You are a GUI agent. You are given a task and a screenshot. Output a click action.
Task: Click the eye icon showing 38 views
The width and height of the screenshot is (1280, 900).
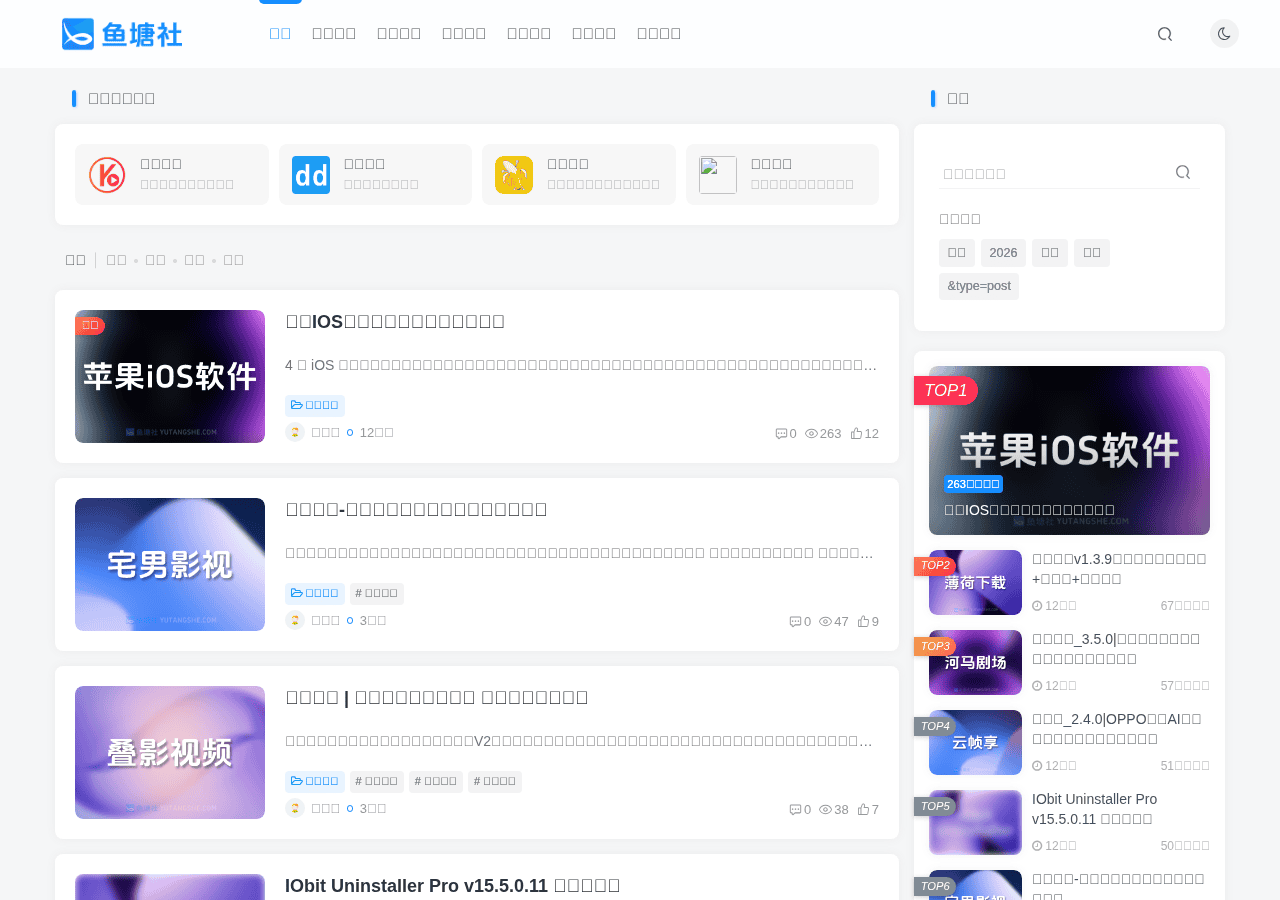click(825, 809)
